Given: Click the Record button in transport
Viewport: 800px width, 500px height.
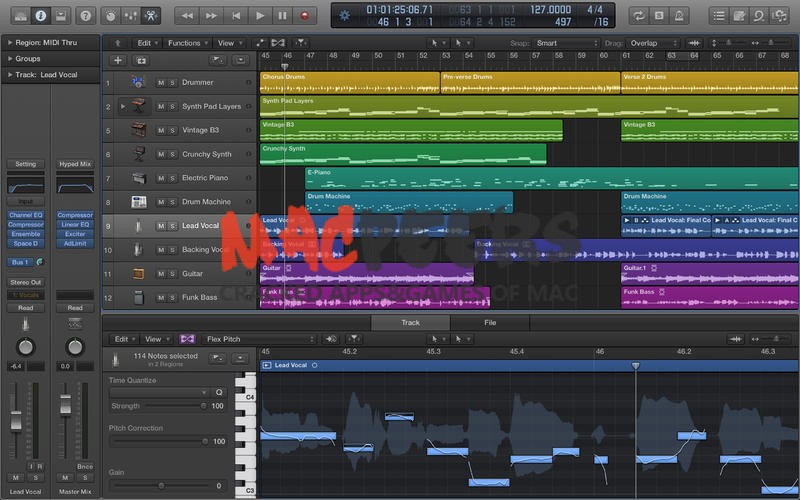Looking at the screenshot, I should pos(306,16).
